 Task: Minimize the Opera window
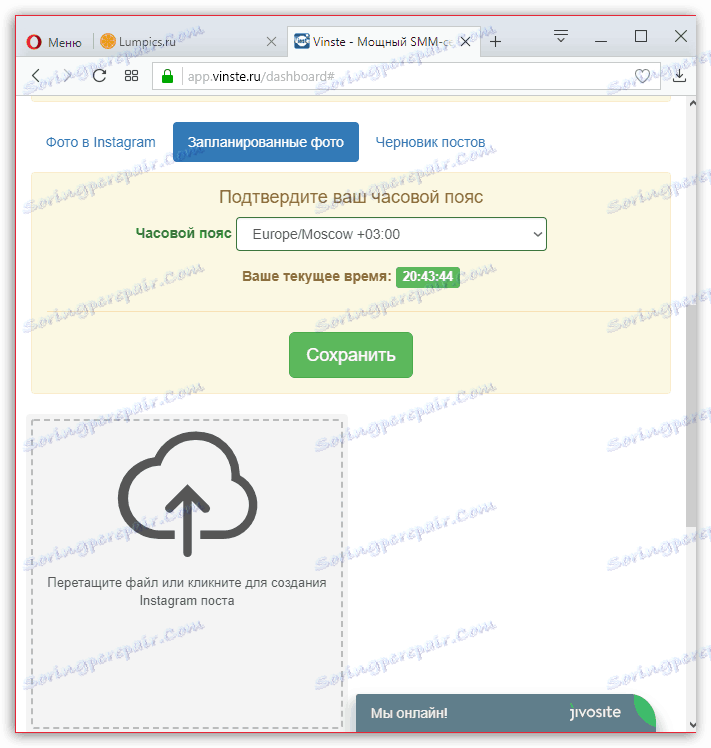(x=601, y=41)
